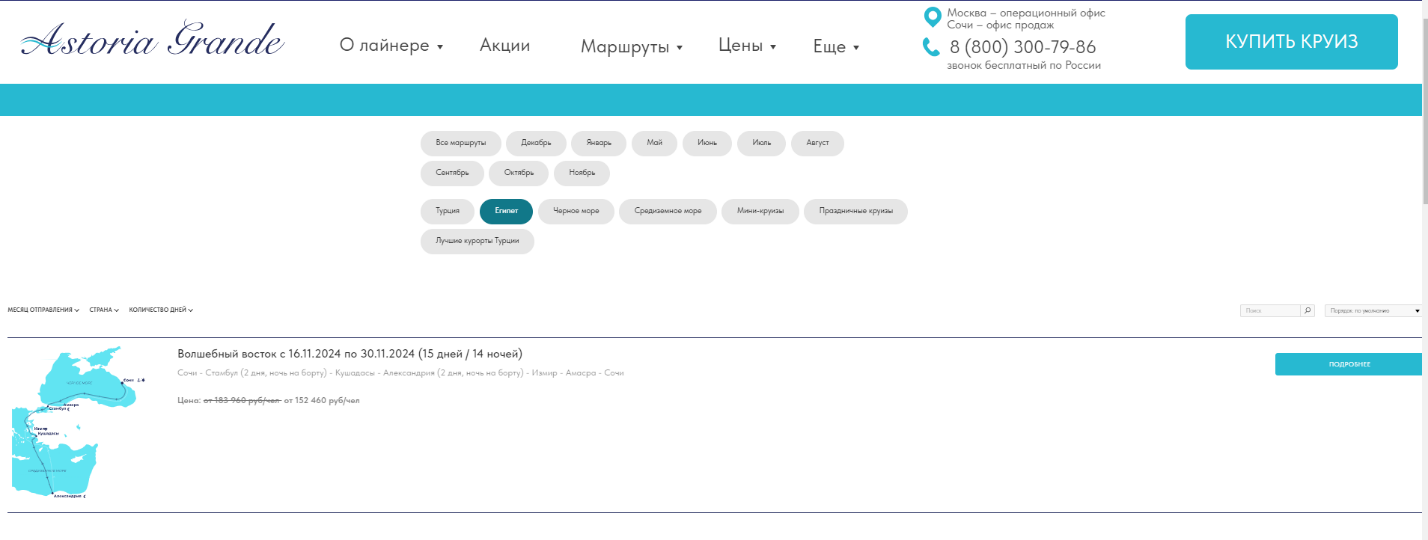Viewport: 1428px width, 540px height.
Task: Select the 'Все маршруты' filter chip
Action: click(x=461, y=143)
